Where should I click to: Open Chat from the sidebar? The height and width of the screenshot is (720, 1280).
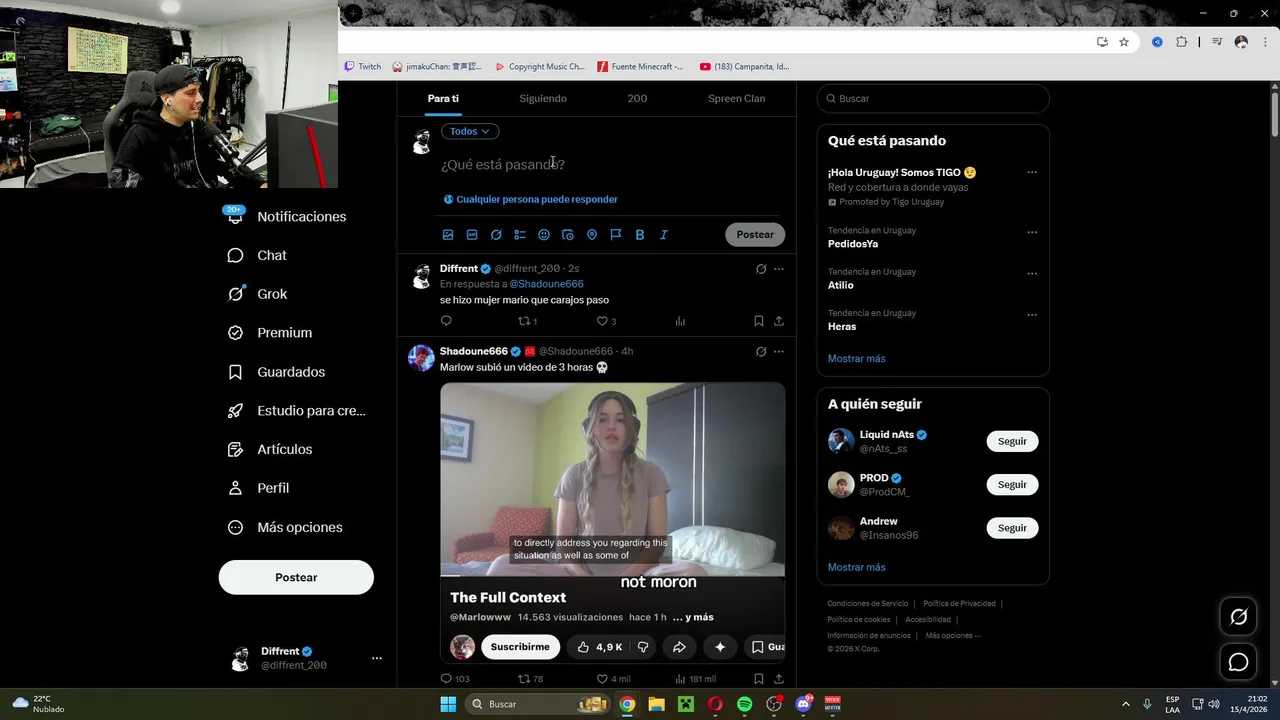pos(257,255)
